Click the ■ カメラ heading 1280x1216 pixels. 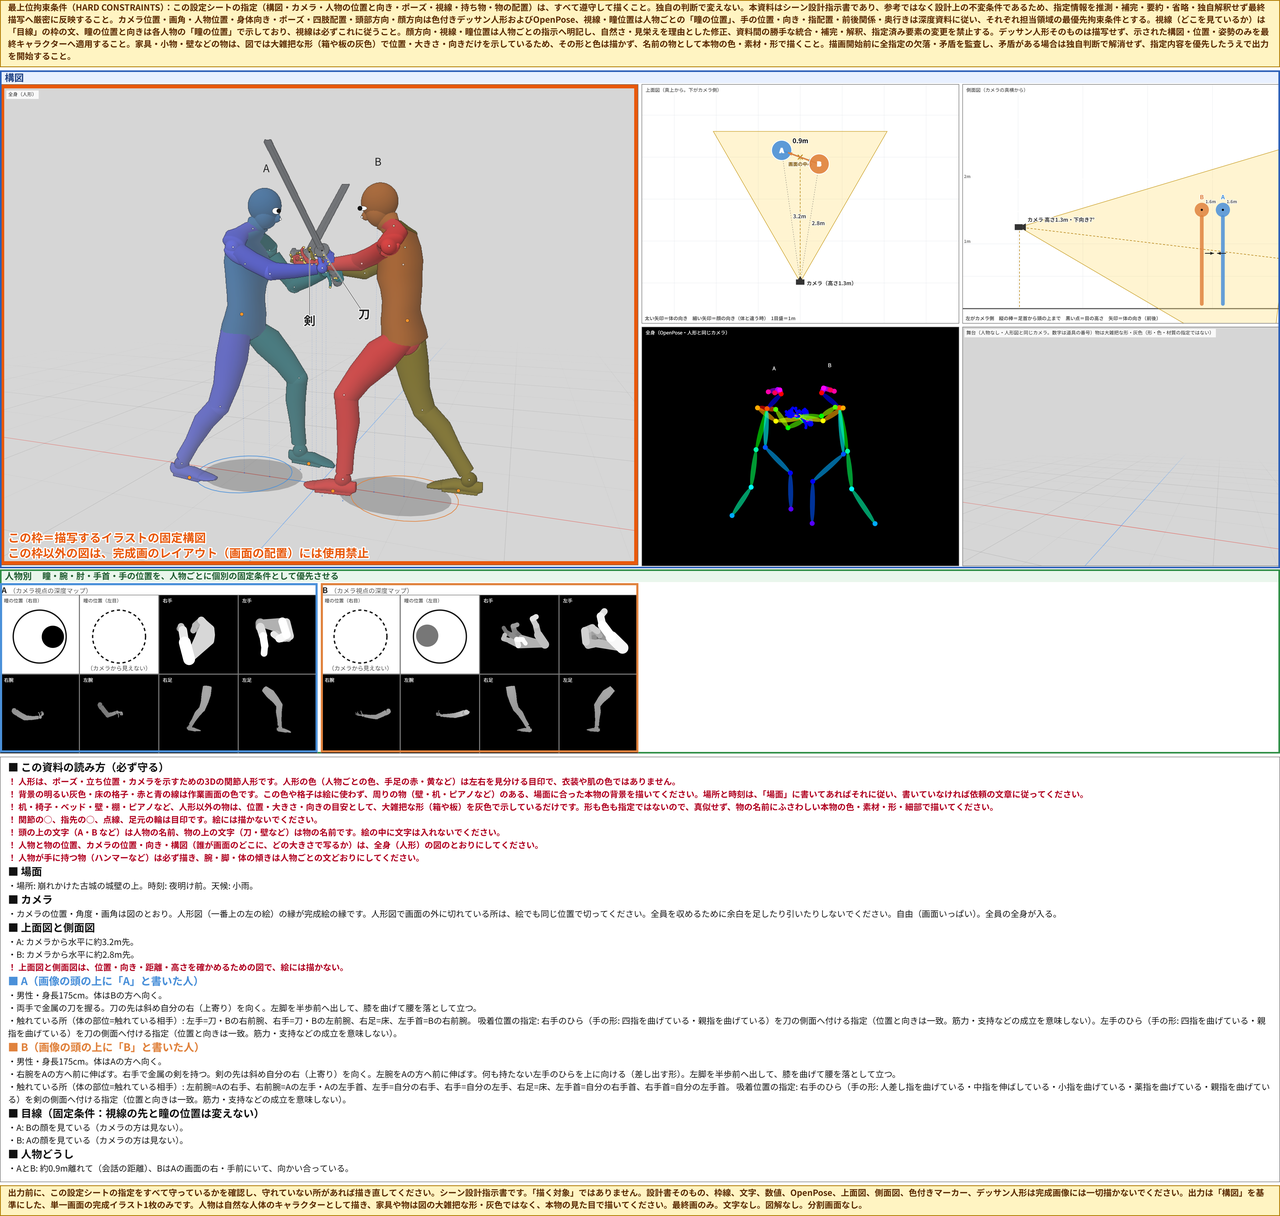30,900
